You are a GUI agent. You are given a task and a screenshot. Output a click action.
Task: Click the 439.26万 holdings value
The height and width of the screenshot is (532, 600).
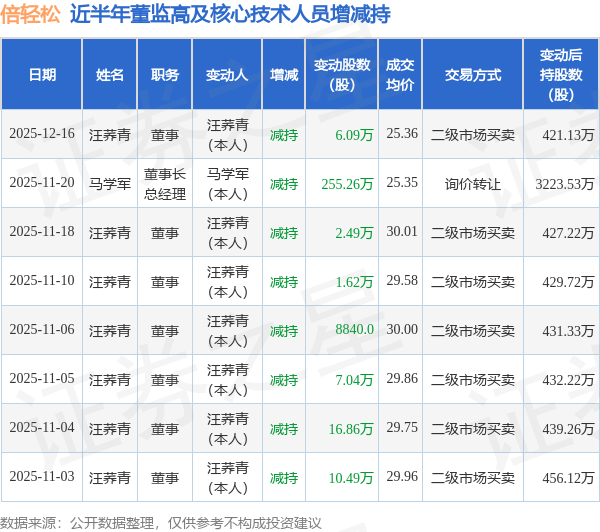click(x=568, y=429)
